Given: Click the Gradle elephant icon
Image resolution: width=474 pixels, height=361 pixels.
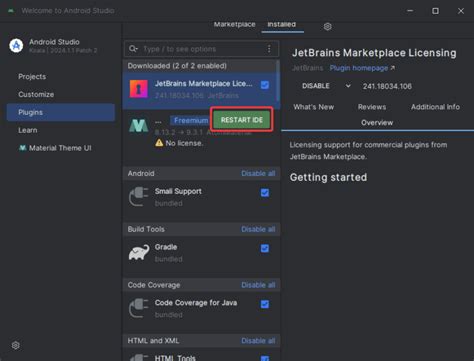Looking at the screenshot, I should click(x=139, y=253).
